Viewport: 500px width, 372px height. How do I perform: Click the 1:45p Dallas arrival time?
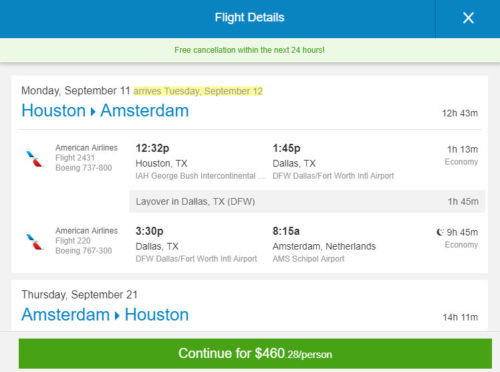[286, 148]
